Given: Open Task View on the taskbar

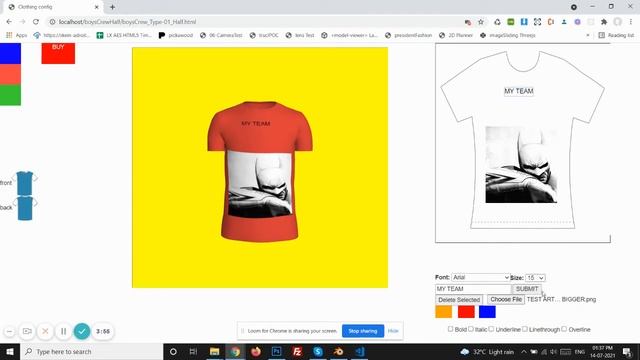Looking at the screenshot, I should click(193, 351).
